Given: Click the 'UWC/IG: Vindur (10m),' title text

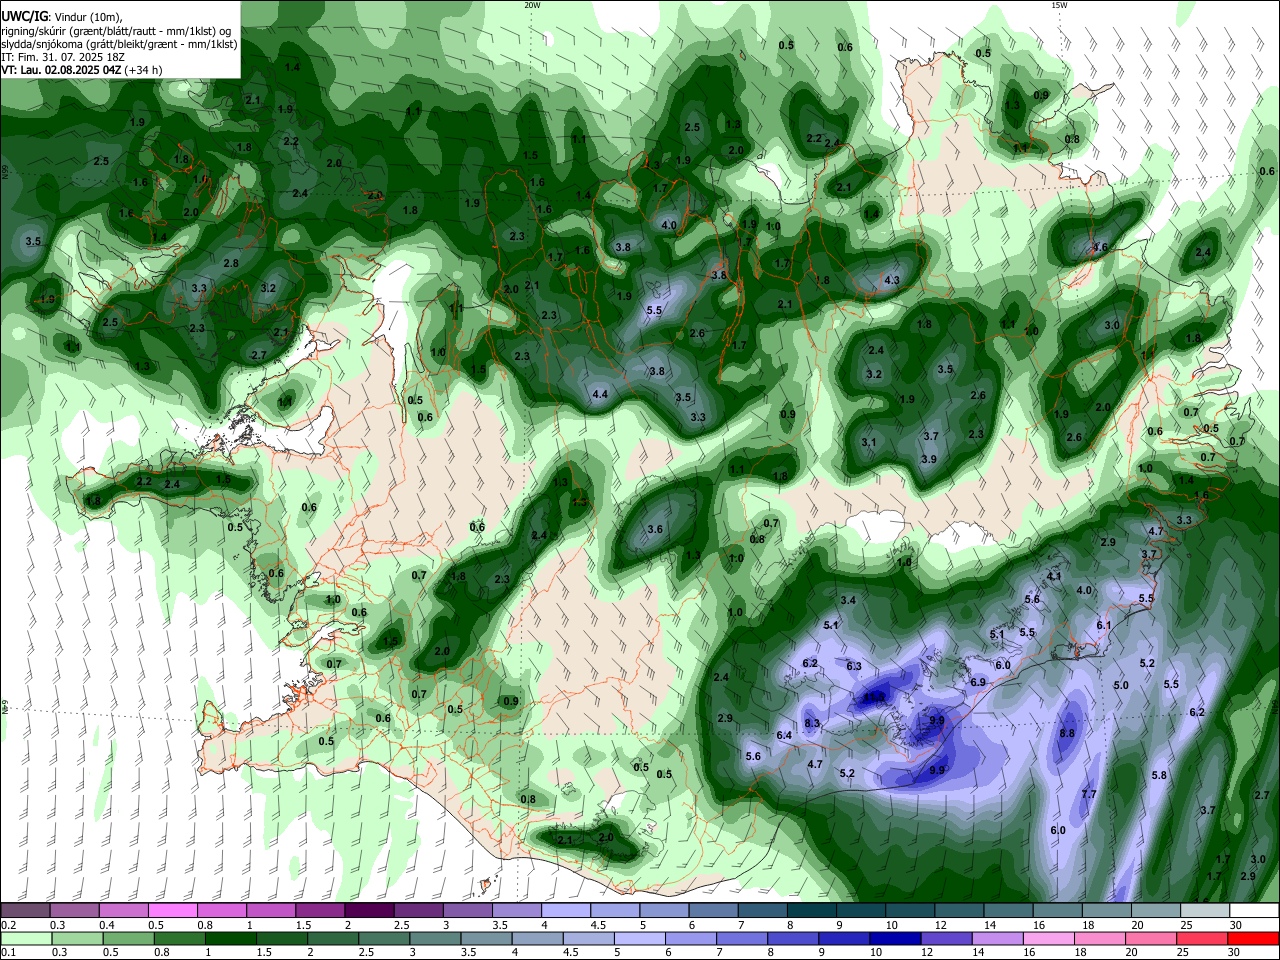Looking at the screenshot, I should click(x=61, y=17).
